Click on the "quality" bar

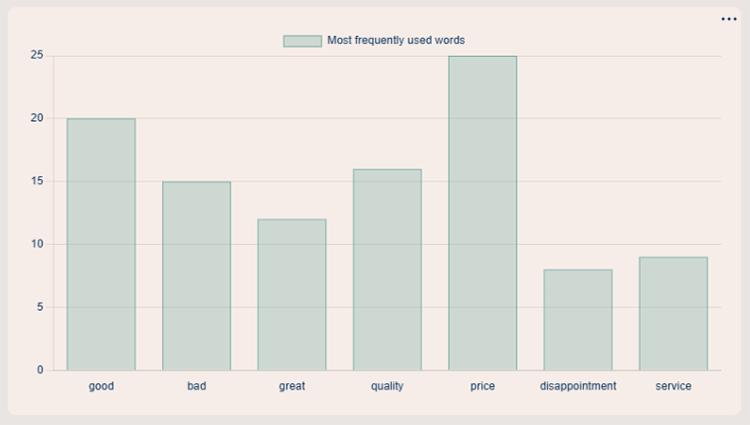coord(387,270)
